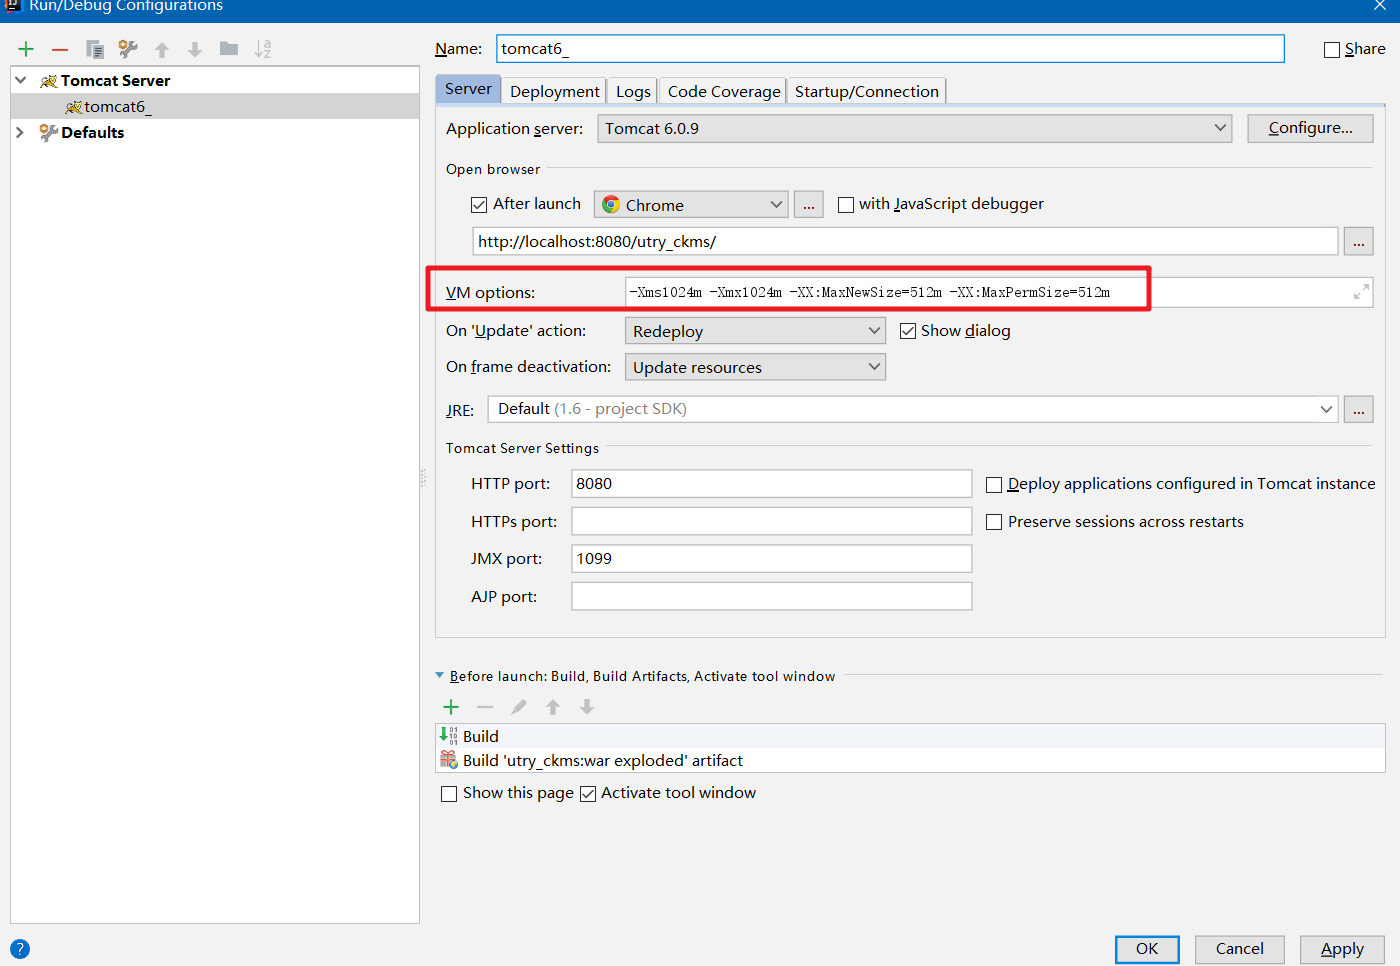Collapse Before launch section triangle
1400x966 pixels.
pyautogui.click(x=440, y=675)
